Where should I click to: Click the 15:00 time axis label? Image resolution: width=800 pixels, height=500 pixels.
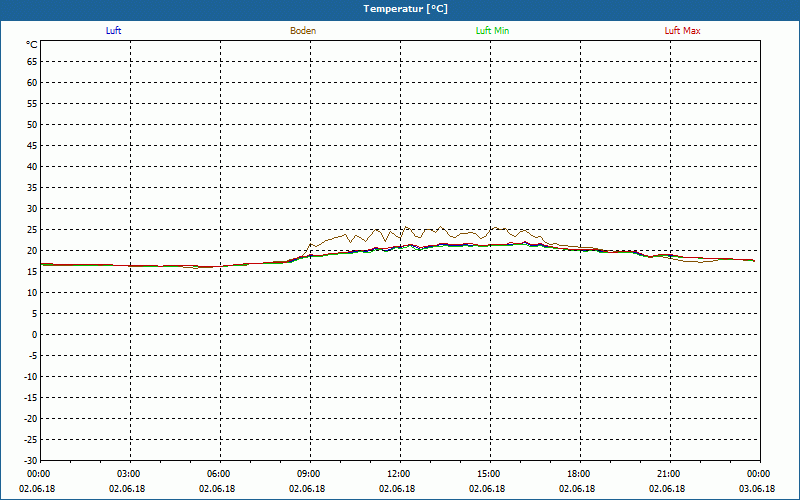tap(489, 474)
